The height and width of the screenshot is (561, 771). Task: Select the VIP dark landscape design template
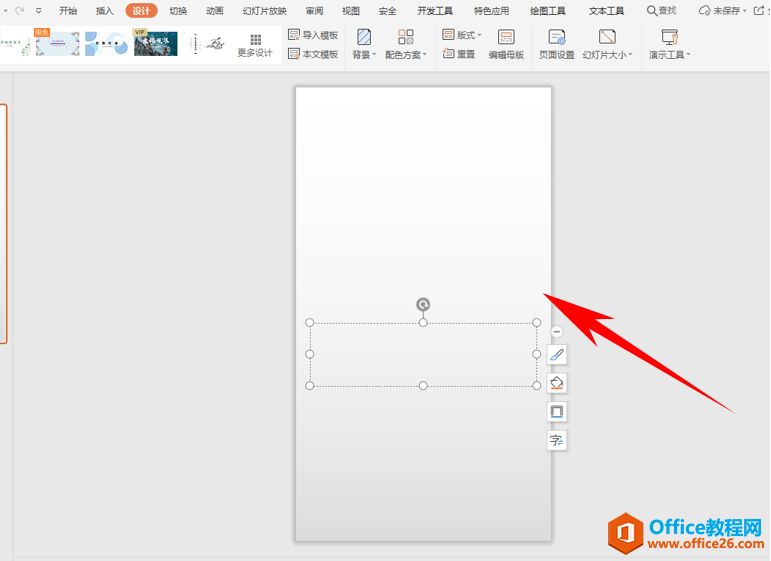coord(156,44)
